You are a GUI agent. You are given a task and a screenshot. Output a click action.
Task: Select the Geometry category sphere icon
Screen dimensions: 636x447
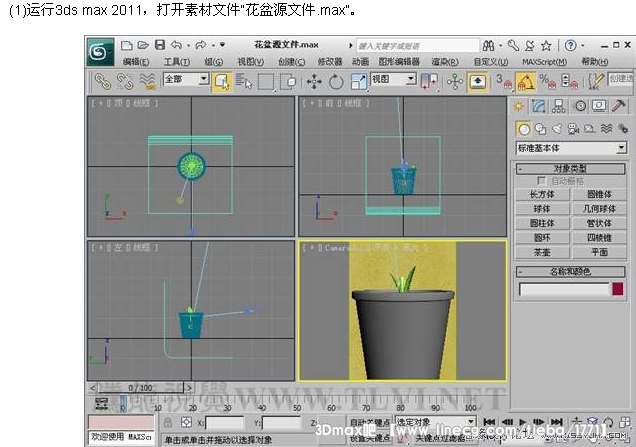point(524,129)
